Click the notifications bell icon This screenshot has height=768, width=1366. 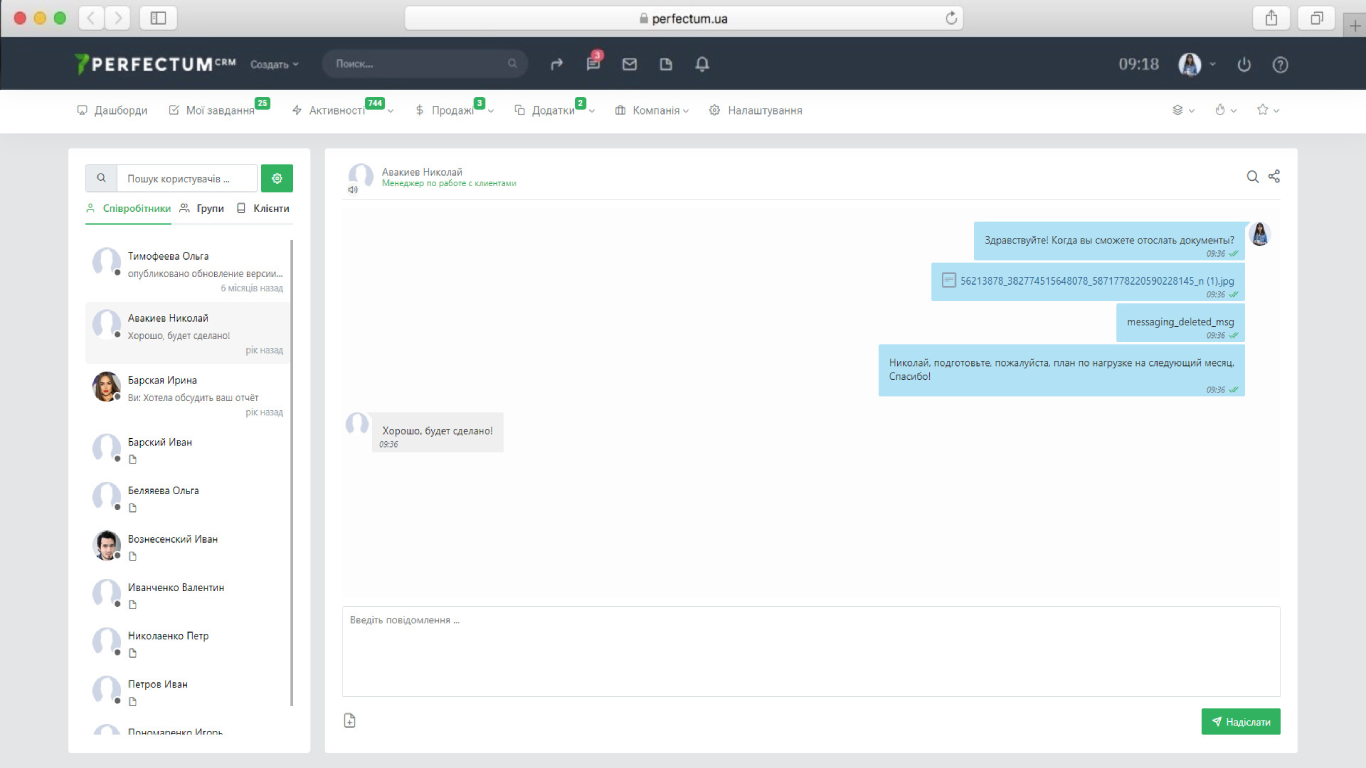click(702, 64)
